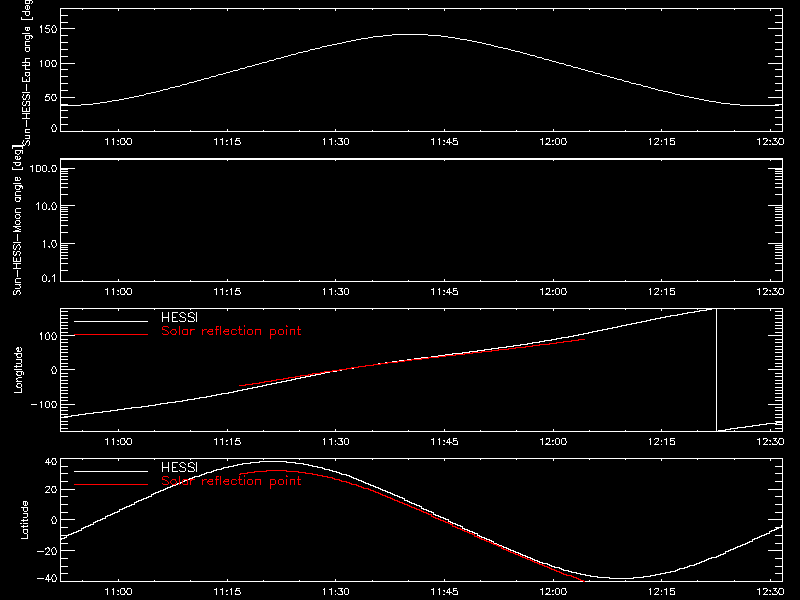Click red legend line in Longitude plot

click(x=111, y=335)
